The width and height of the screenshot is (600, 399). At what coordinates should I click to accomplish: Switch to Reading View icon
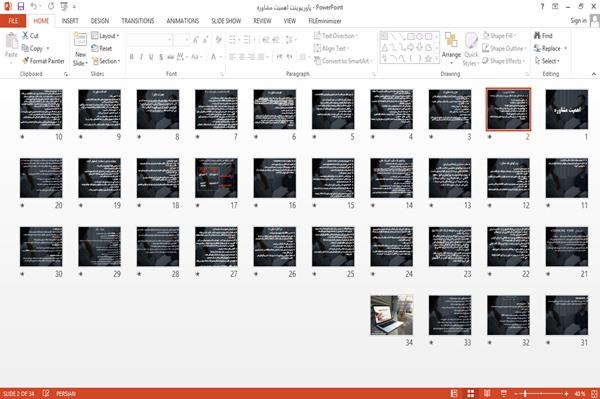coord(487,393)
